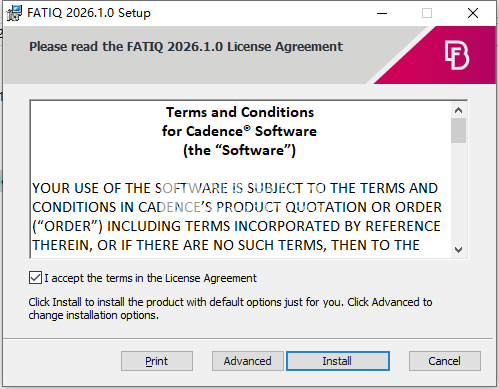Cancel the FATIQ setup
The width and height of the screenshot is (499, 389).
[x=445, y=361]
